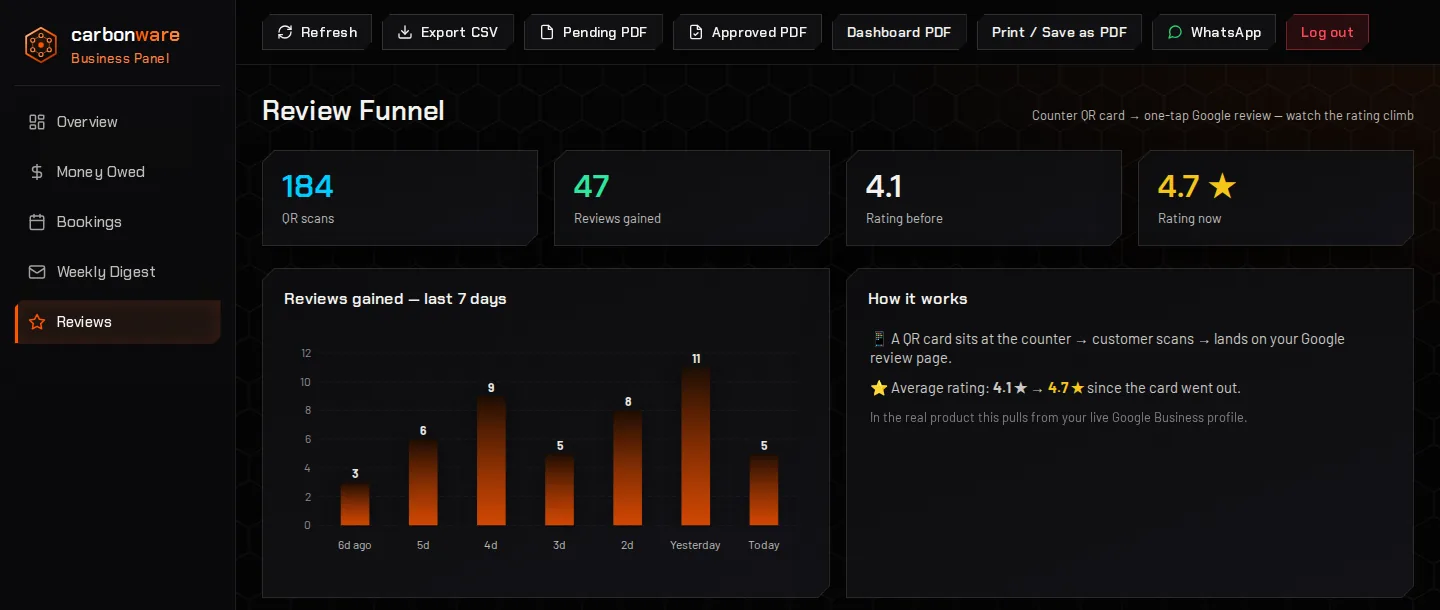
Task: Click the Review Funnel page heading
Action: 353,111
